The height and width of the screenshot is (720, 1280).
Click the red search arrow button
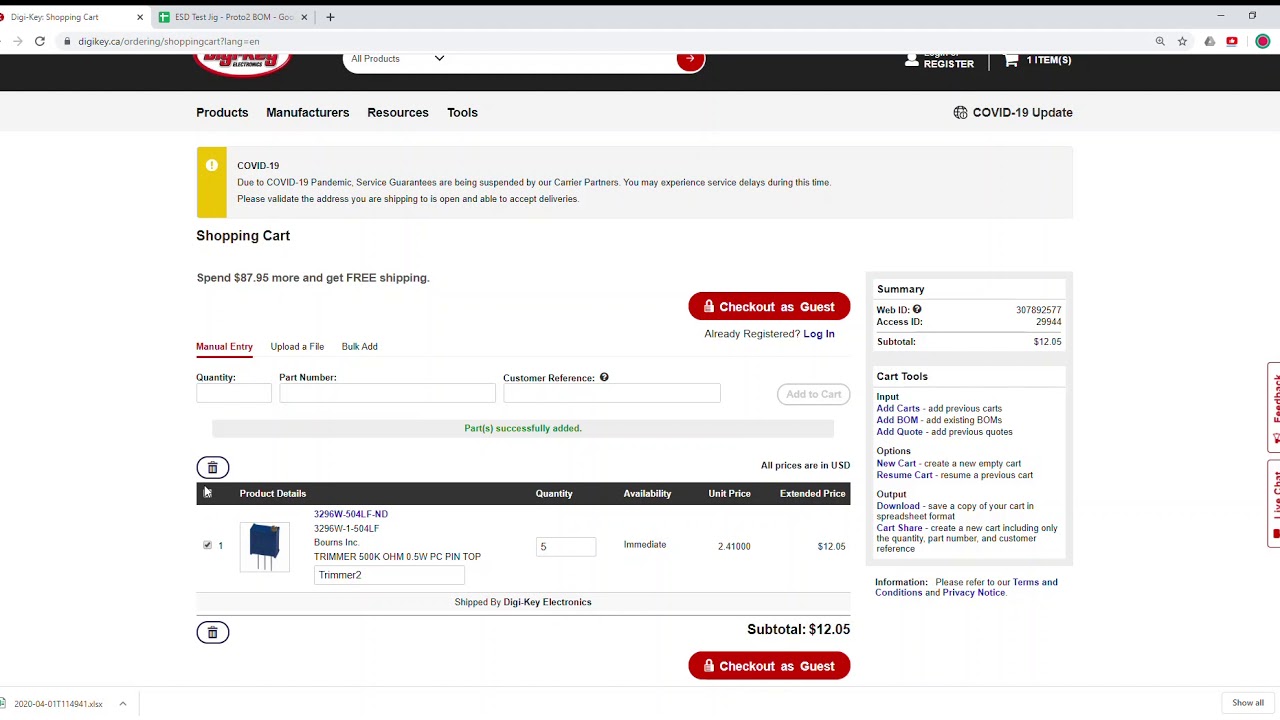pos(689,59)
